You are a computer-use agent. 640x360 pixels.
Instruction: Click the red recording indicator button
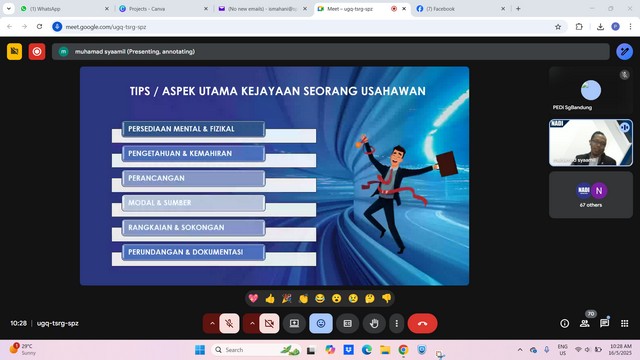(x=37, y=51)
